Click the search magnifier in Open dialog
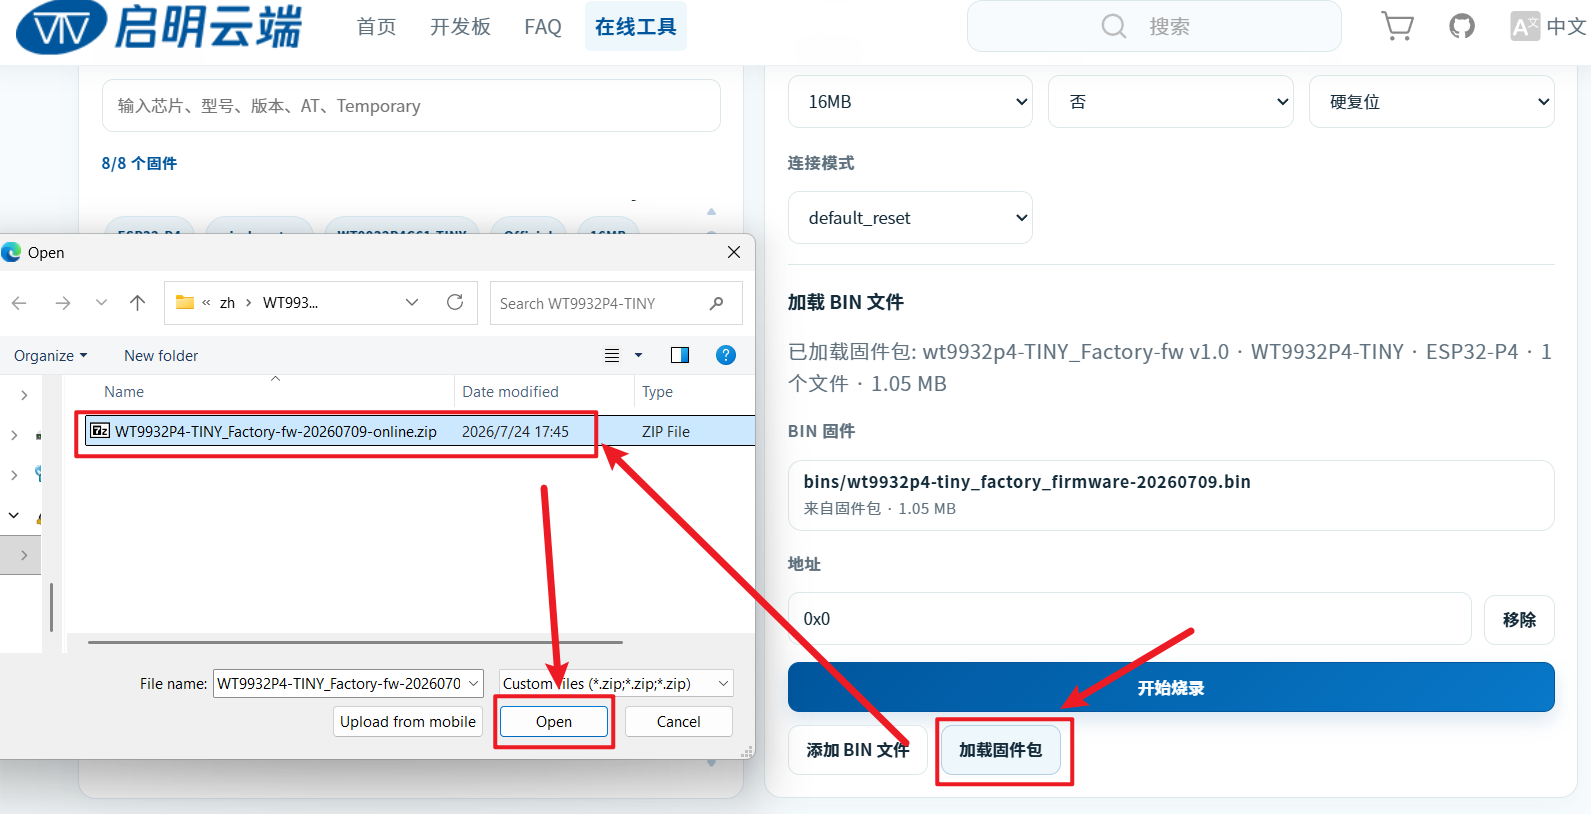Image resolution: width=1591 pixels, height=814 pixels. click(716, 303)
